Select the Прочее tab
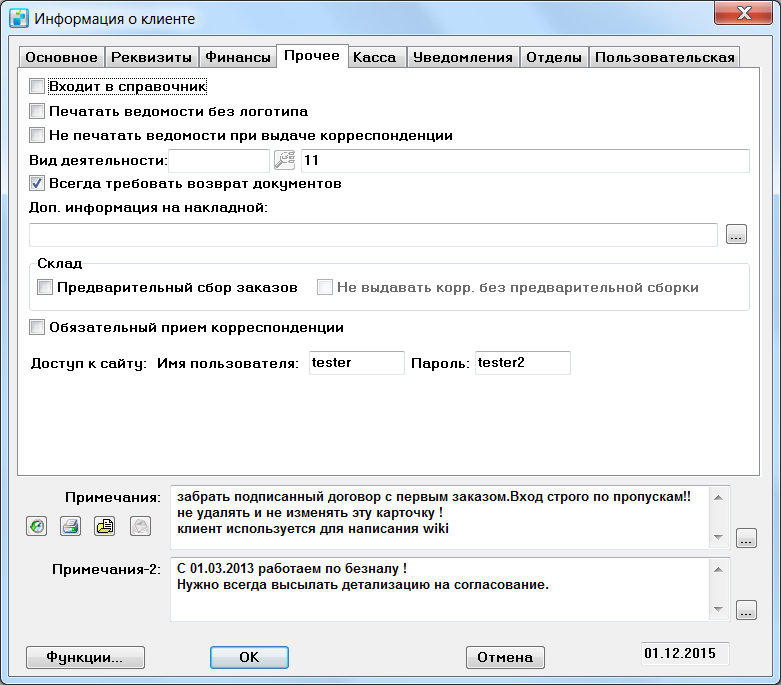This screenshot has height=685, width=781. pos(312,55)
